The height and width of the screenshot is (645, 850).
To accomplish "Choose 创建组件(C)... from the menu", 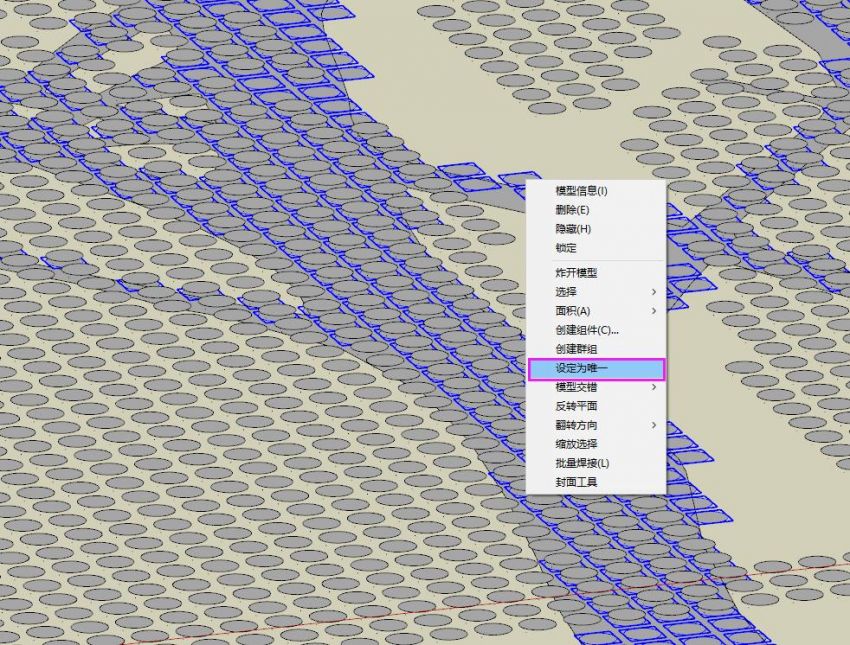I will [x=596, y=330].
